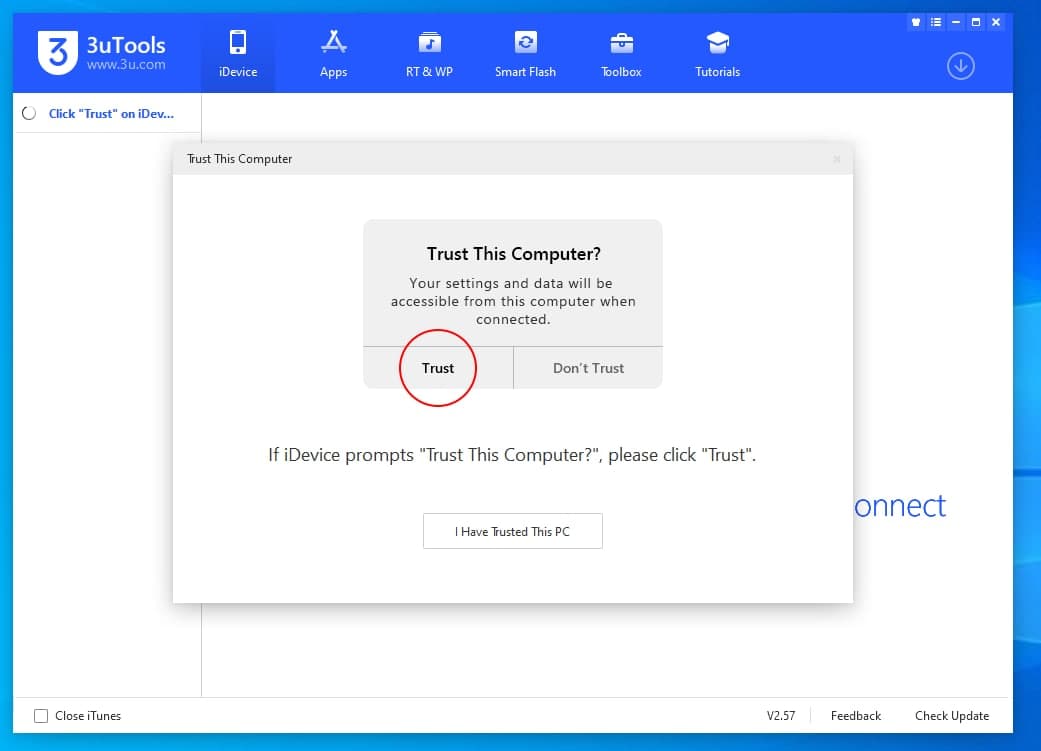
Task: Open Tutorials graduation cap icon
Action: 717,54
